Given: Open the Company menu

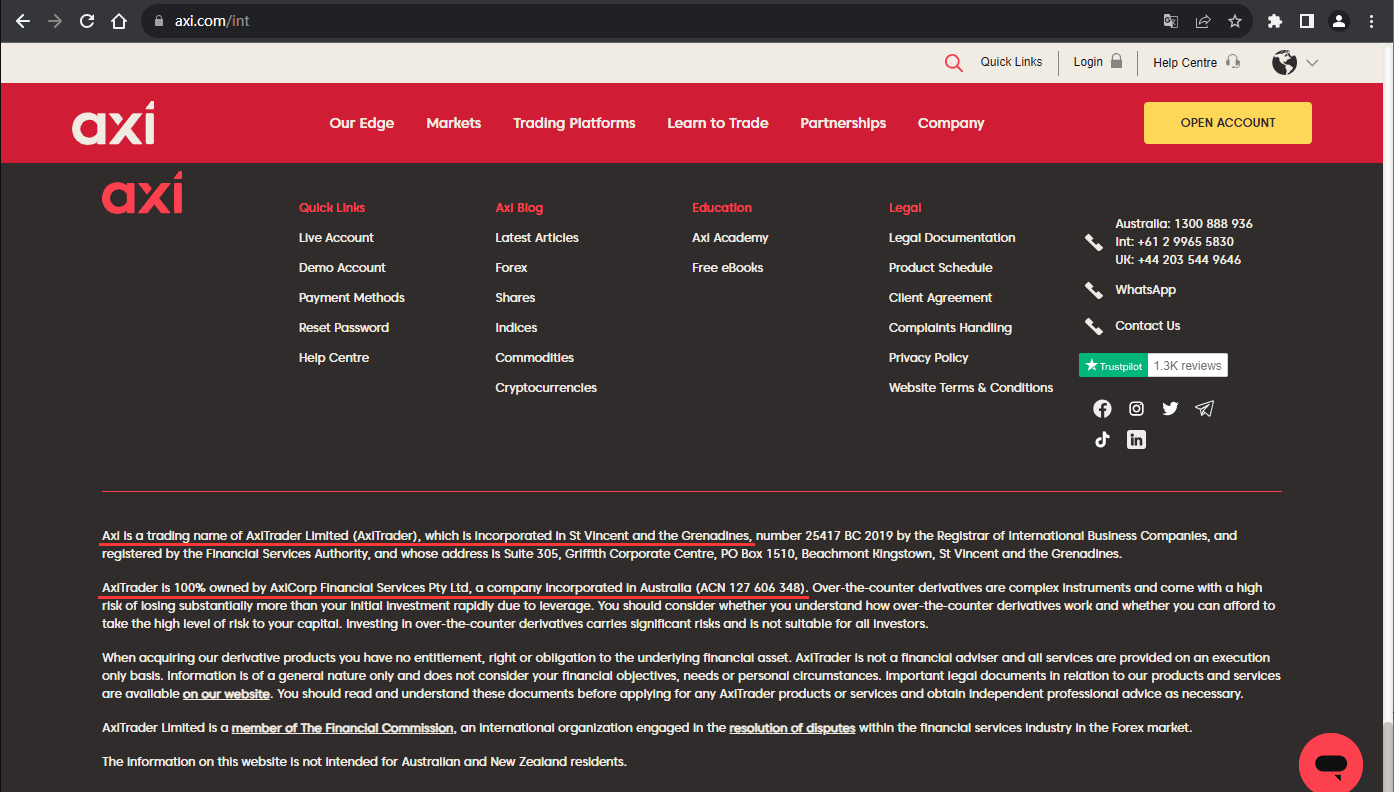Looking at the screenshot, I should point(951,123).
